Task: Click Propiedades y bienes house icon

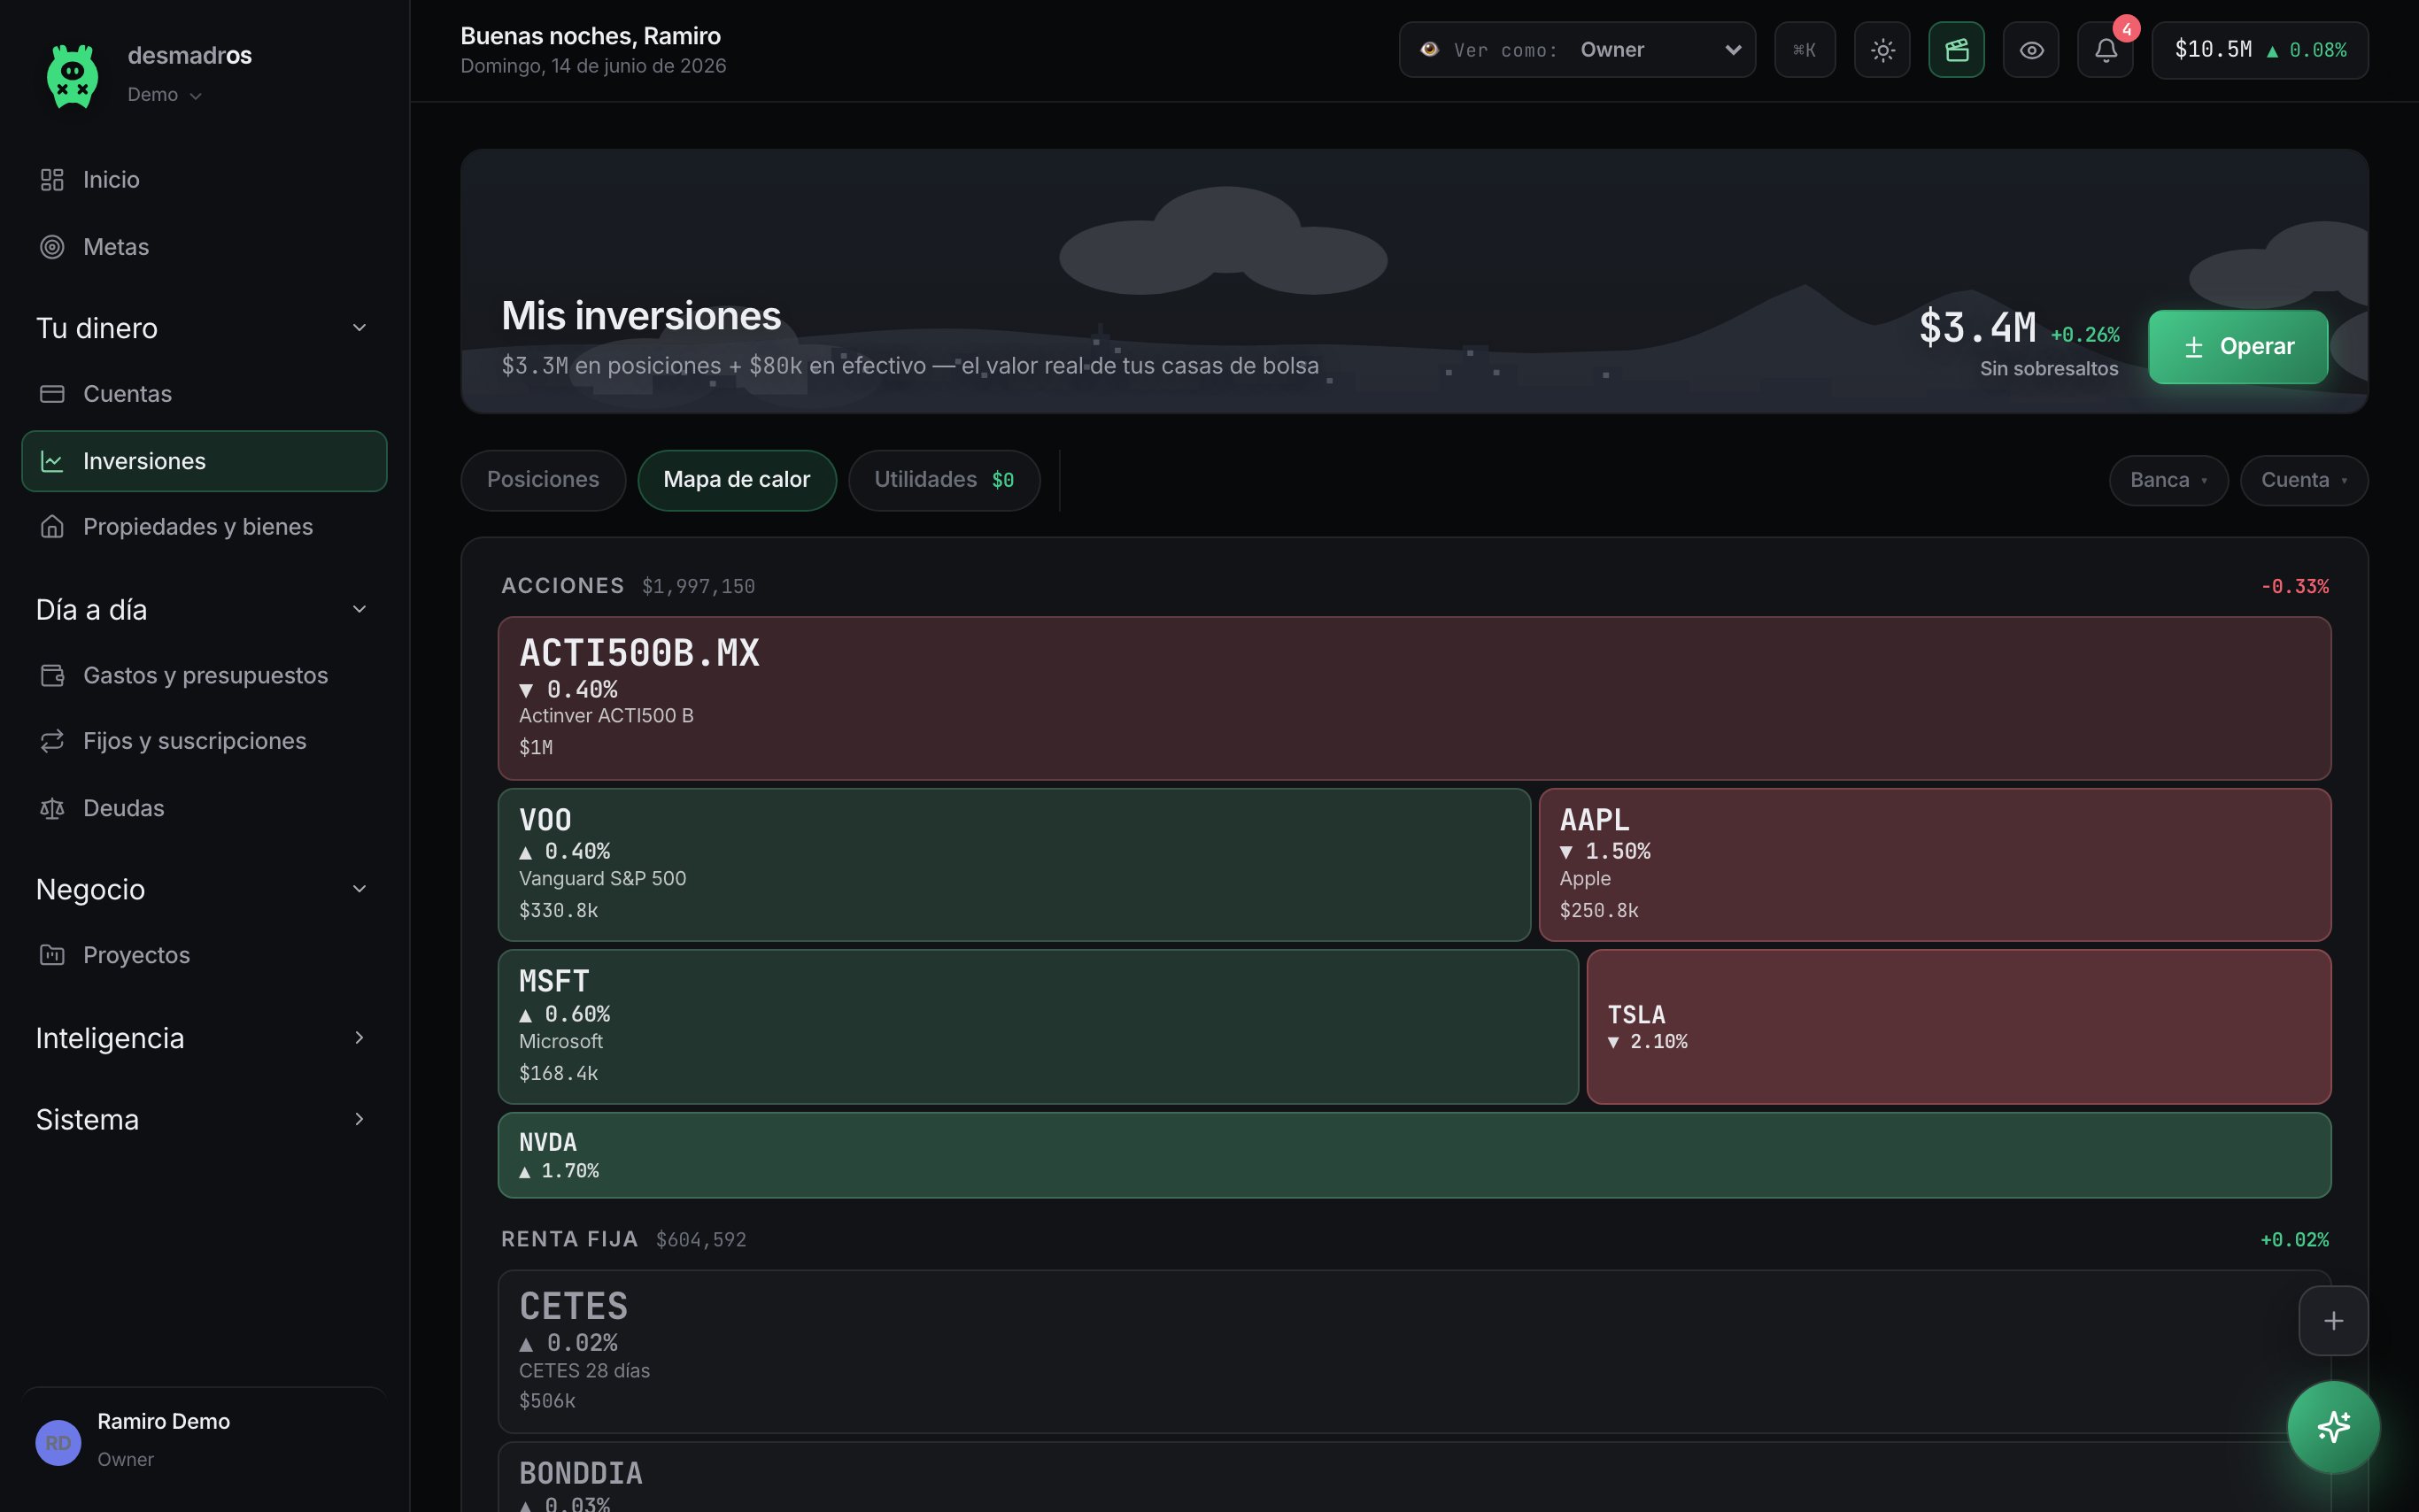Action: click(x=52, y=527)
